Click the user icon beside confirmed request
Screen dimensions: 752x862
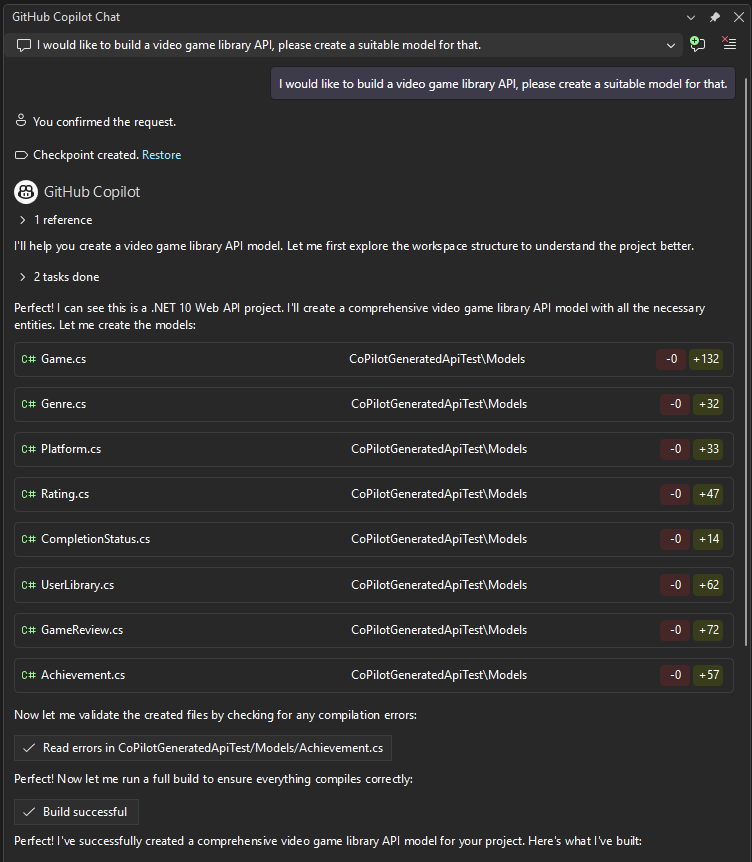pos(21,121)
